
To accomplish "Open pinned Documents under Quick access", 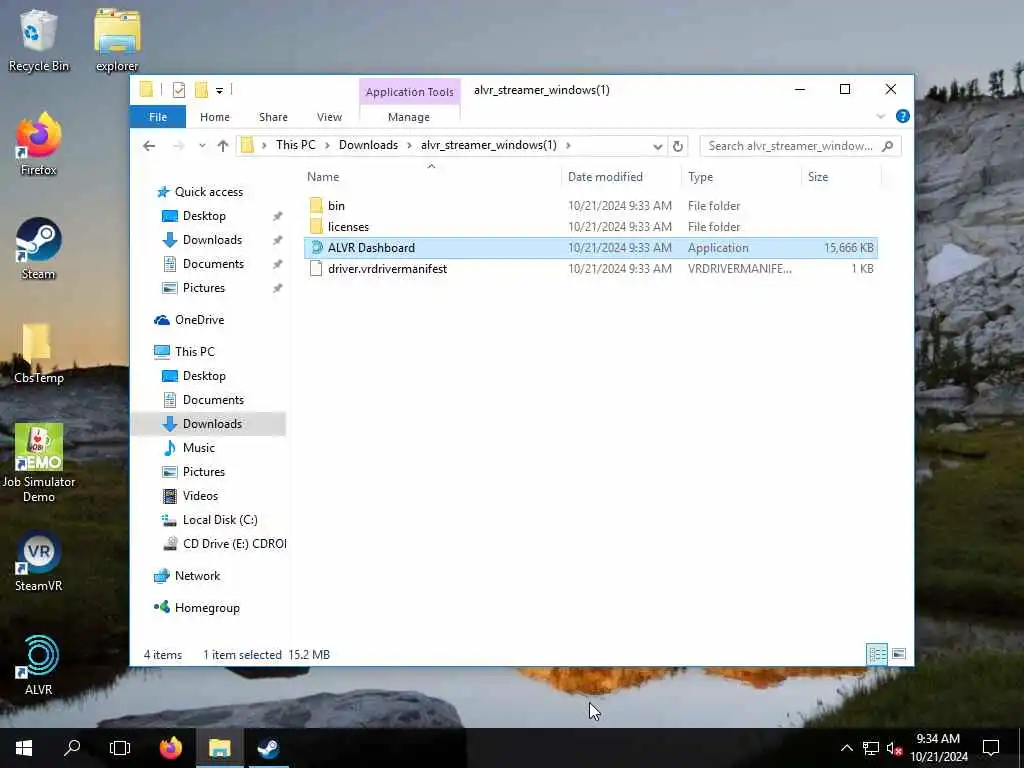I will pyautogui.click(x=213, y=264).
